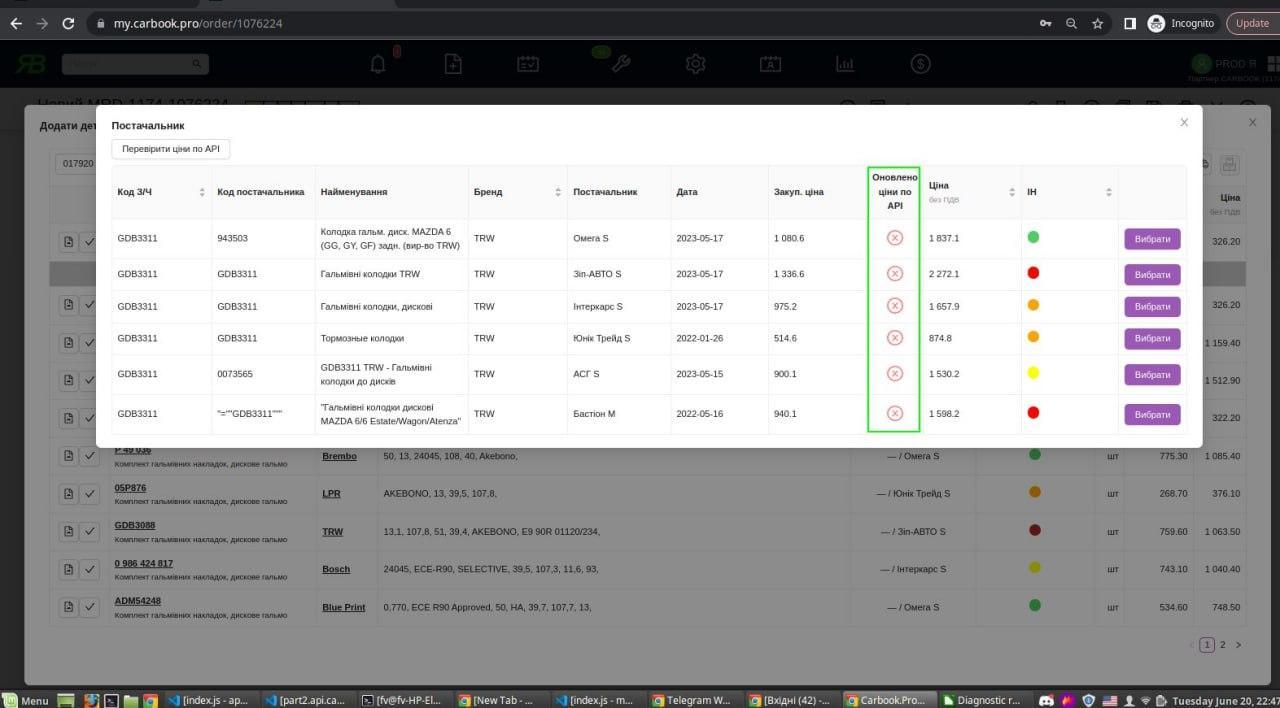
Task: Close the Постачальник dialog with the X
Action: click(x=1184, y=123)
